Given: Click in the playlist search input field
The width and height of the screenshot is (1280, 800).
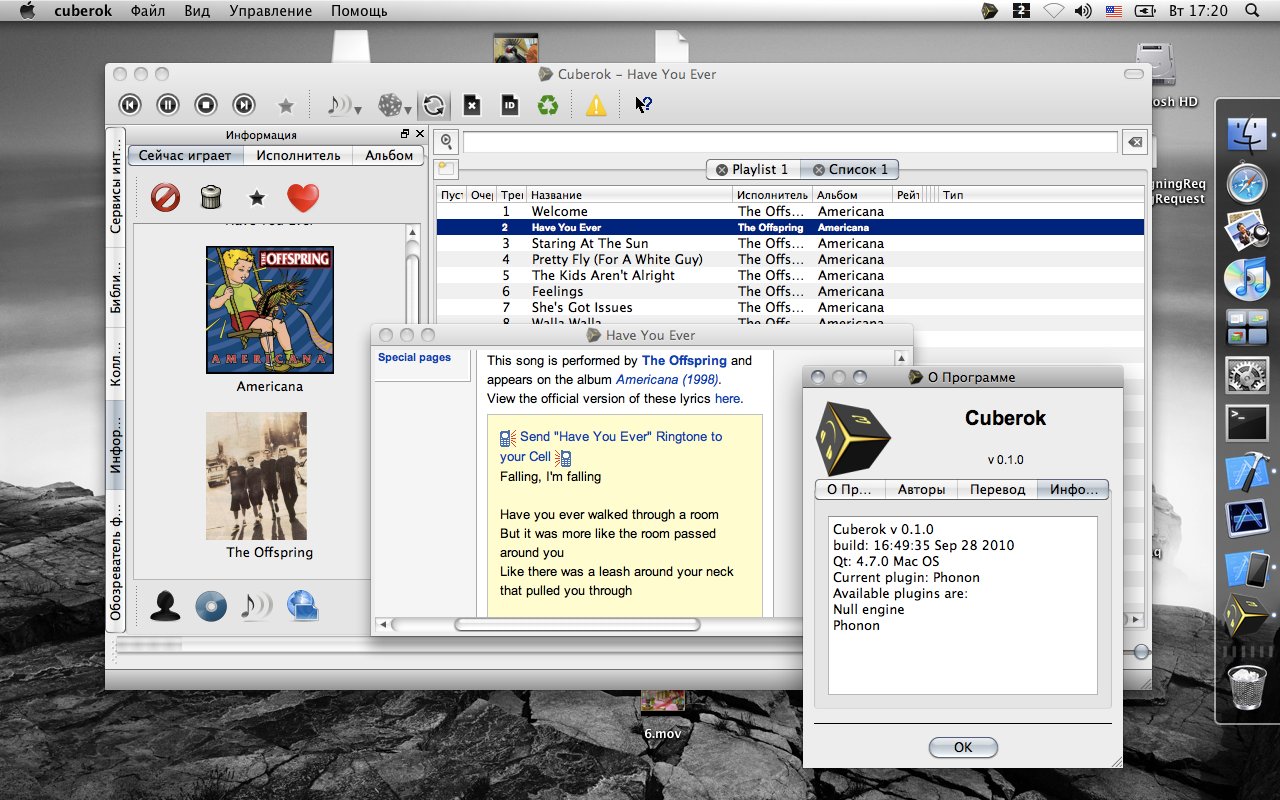Looking at the screenshot, I should [x=790, y=142].
